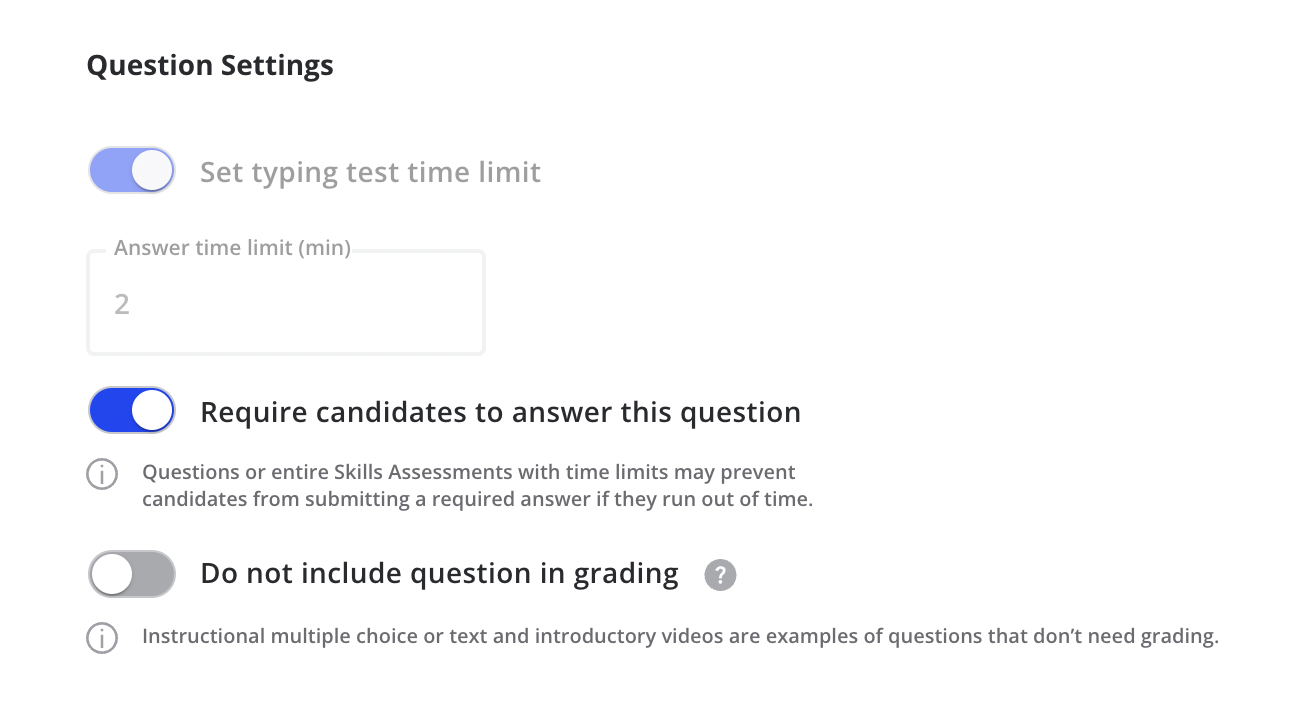1312x718 pixels.
Task: Click the info icon next to time limits note
Action: 102,474
